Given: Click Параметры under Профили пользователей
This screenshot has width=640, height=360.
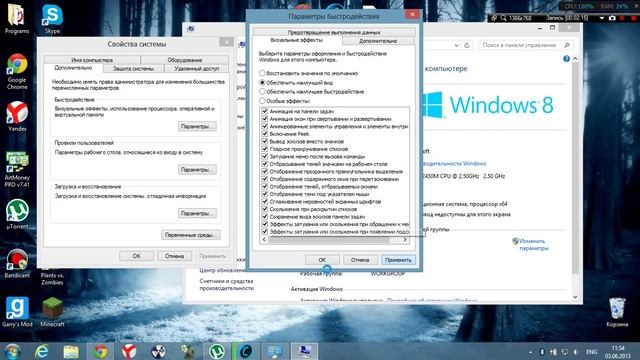Looking at the screenshot, I should [197, 169].
